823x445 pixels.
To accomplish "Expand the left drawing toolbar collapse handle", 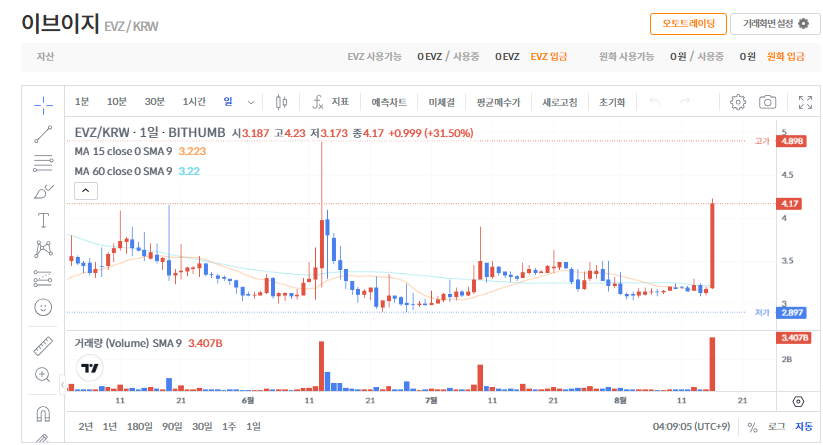I will tap(62, 385).
